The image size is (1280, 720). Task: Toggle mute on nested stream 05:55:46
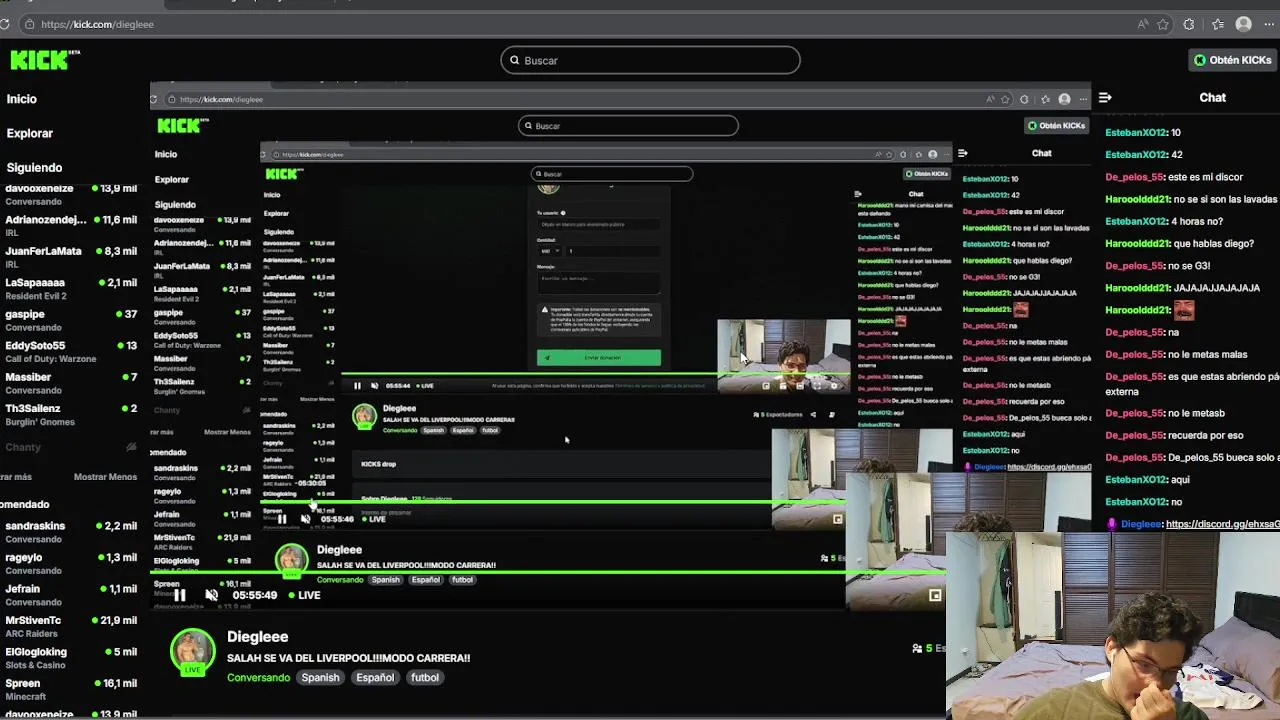pos(305,519)
